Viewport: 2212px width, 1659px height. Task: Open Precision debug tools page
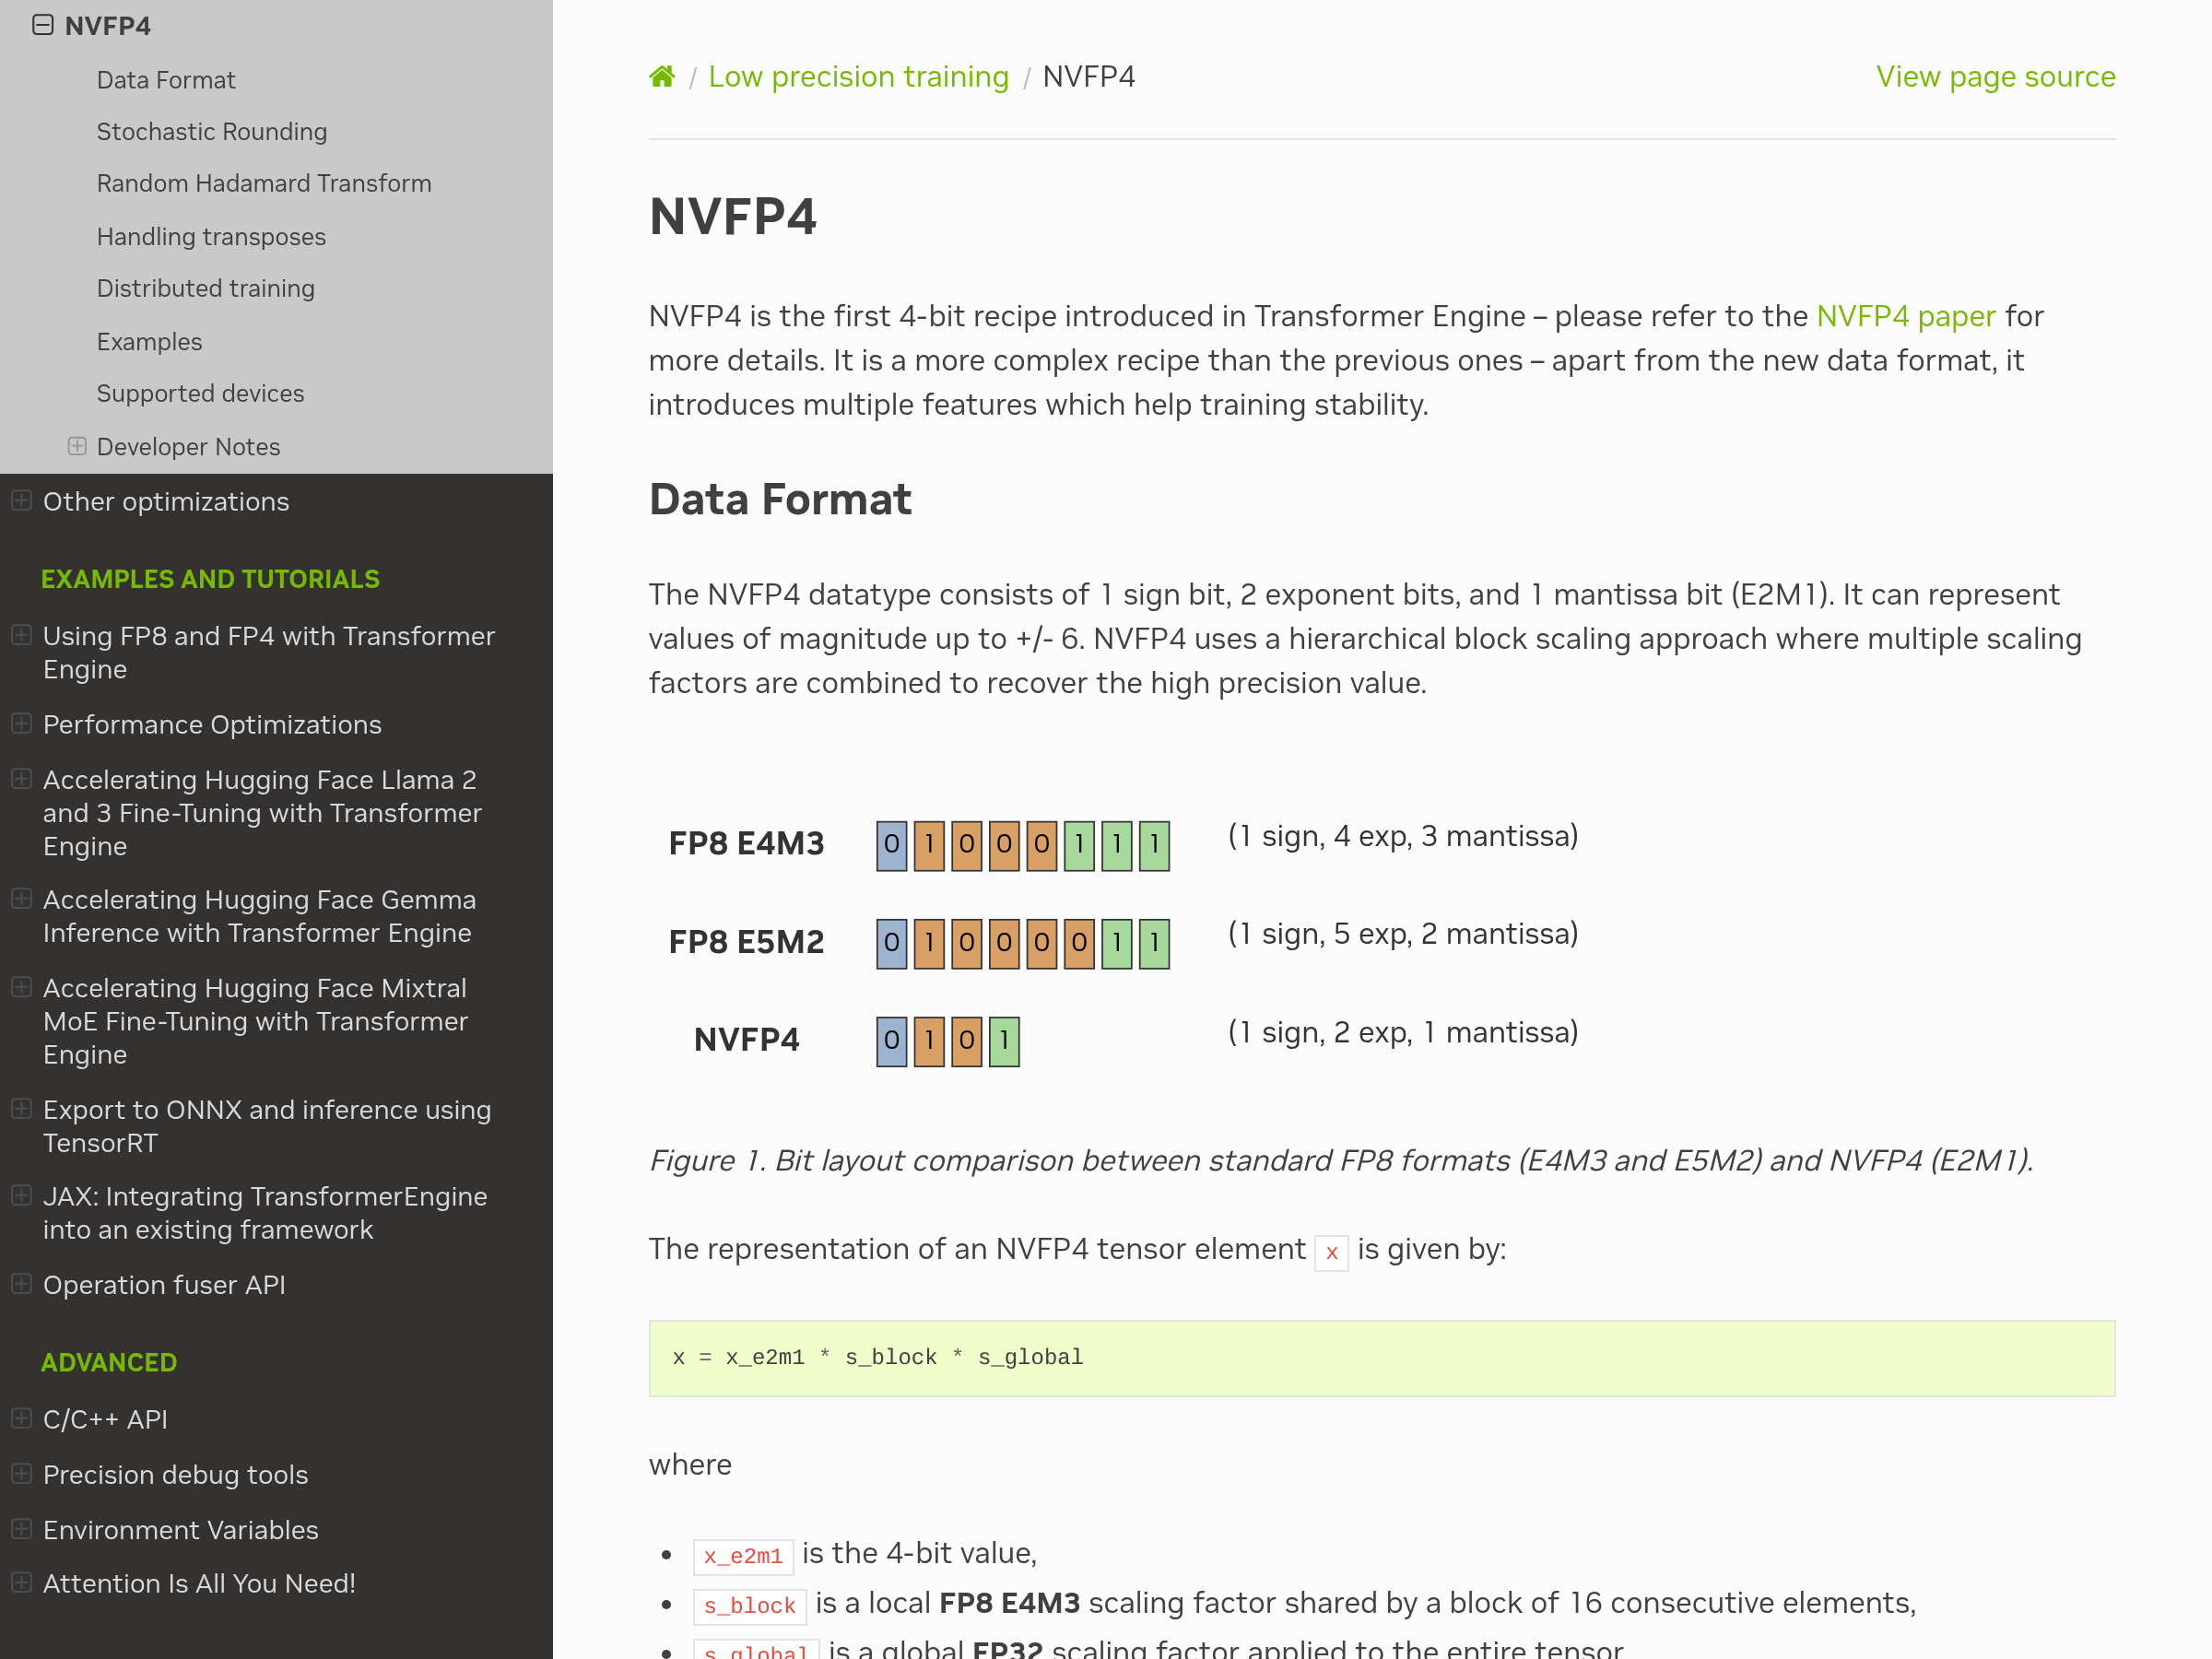click(175, 1475)
